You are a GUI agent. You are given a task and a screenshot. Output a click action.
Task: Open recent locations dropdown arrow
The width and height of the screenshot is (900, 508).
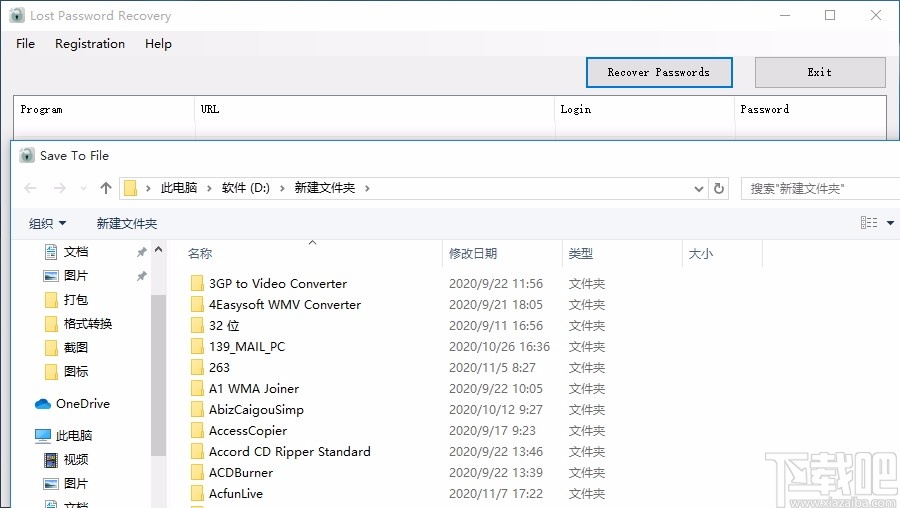[x=84, y=188]
